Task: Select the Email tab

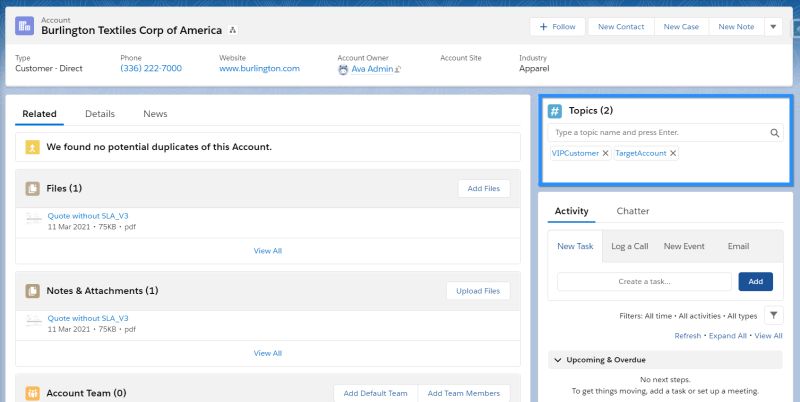Action: [x=738, y=246]
